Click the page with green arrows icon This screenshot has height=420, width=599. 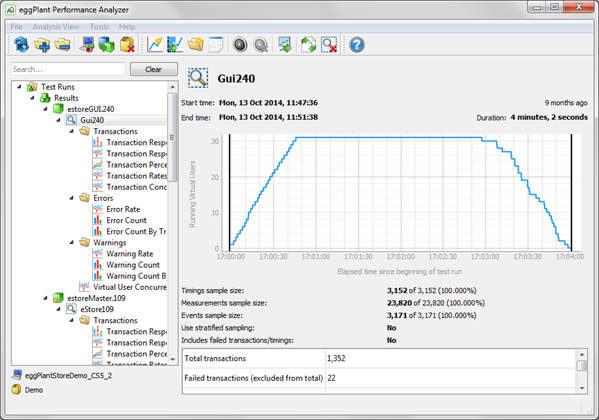tap(308, 45)
